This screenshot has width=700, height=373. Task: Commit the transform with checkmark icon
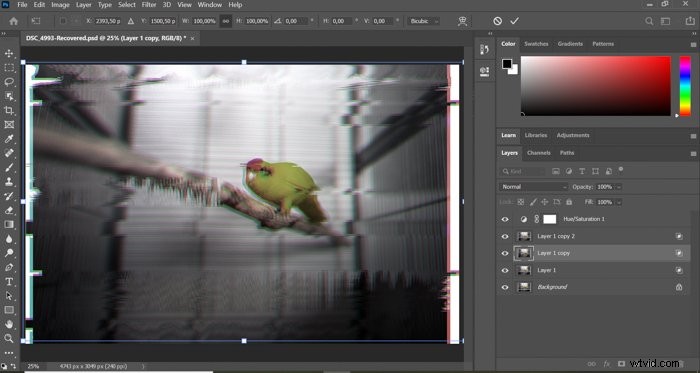(x=515, y=21)
